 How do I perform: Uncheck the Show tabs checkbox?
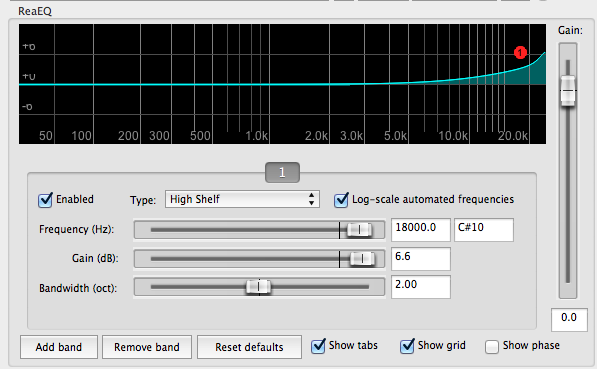[318, 346]
